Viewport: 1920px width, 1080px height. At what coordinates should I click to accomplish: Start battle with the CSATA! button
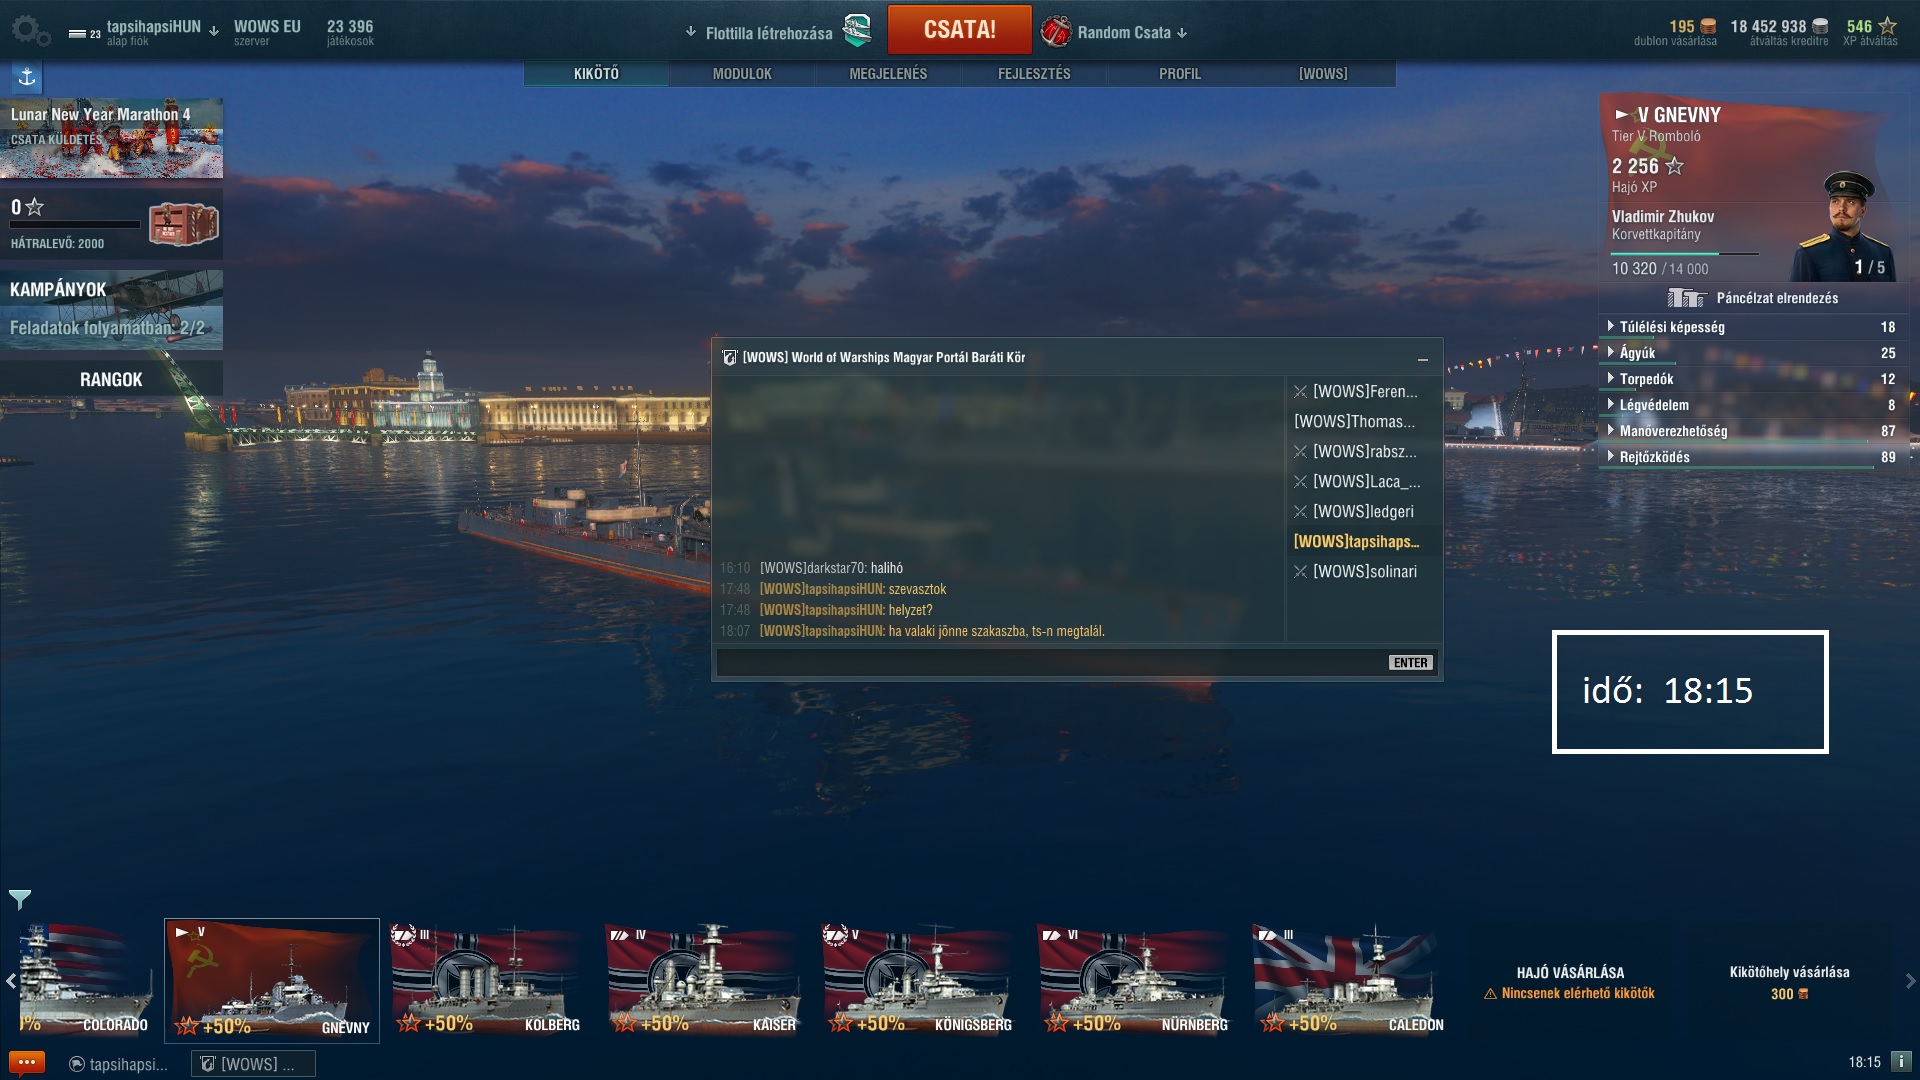959,30
